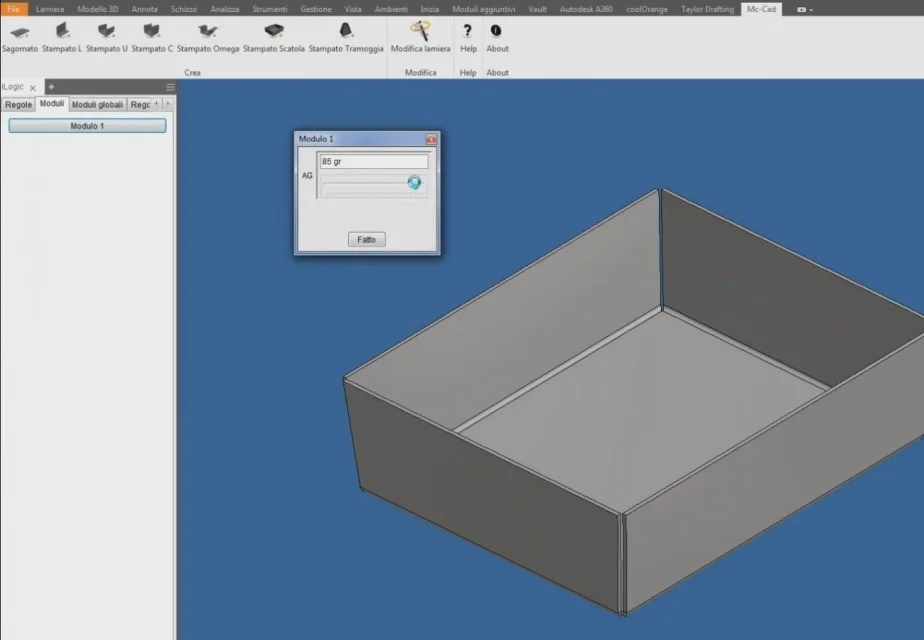Create a Stampato Scatola box
Screen dimensions: 924x640
274,38
